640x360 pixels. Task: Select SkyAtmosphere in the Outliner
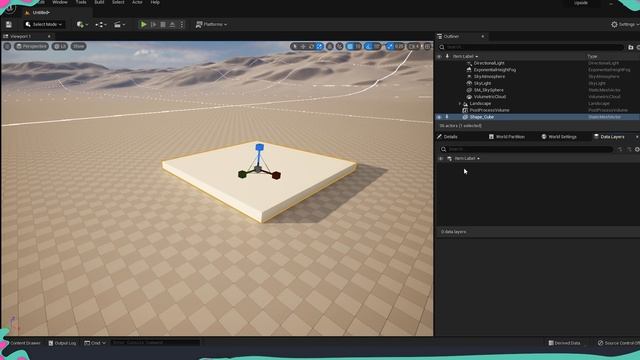tap(489, 77)
